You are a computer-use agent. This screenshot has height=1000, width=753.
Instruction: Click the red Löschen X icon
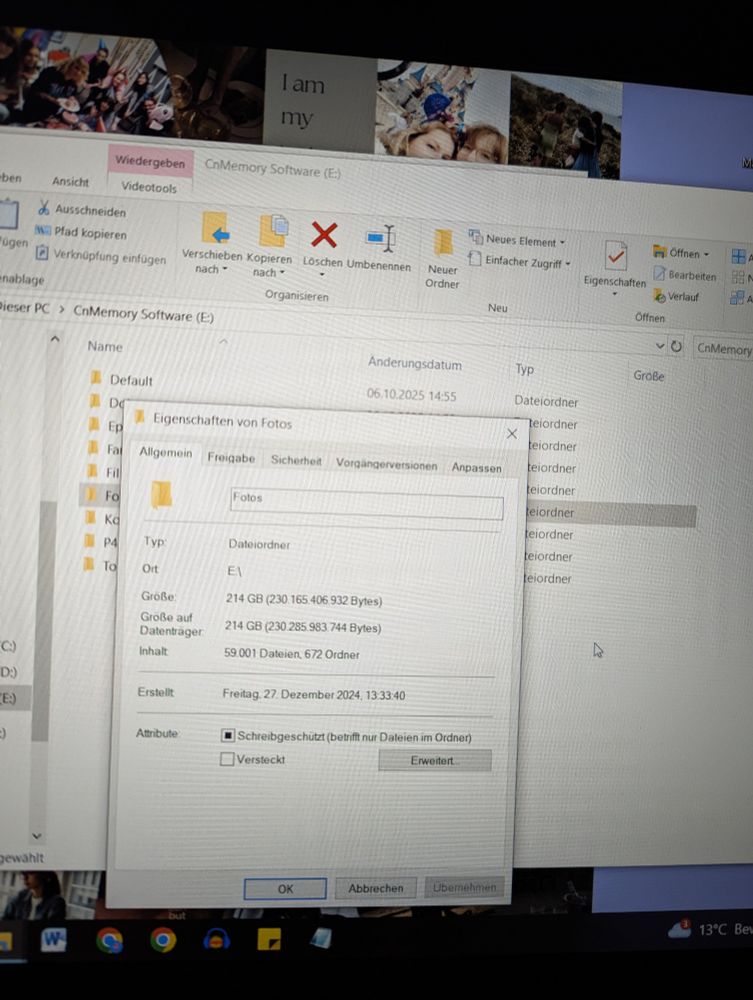[x=324, y=235]
